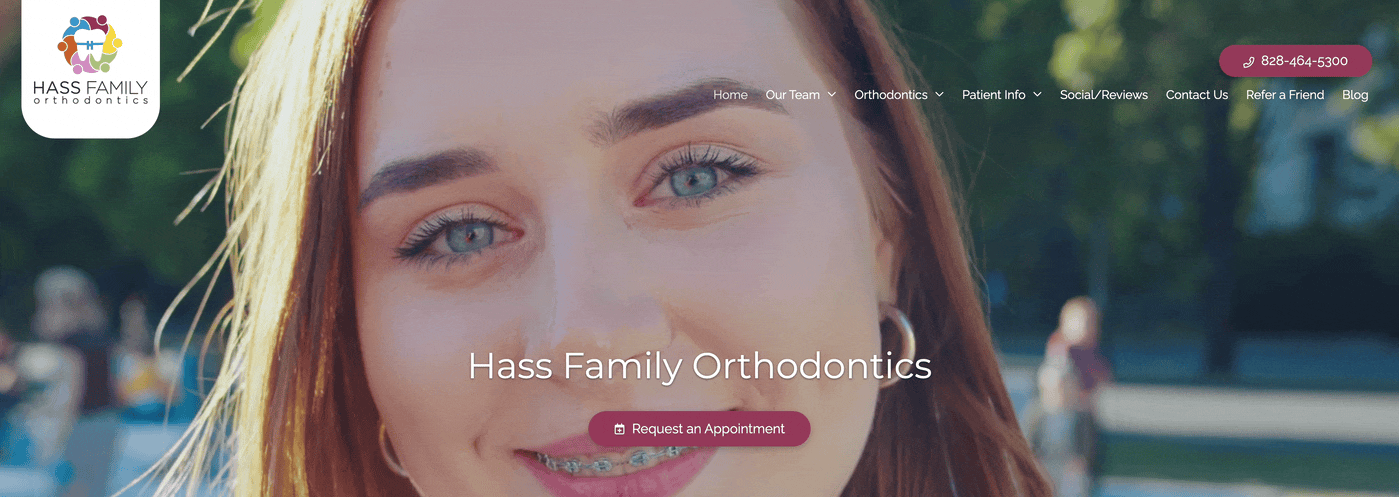Expand the Patient Info dropdown chevron
Viewport: 1399px width, 497px height.
[x=1037, y=95]
